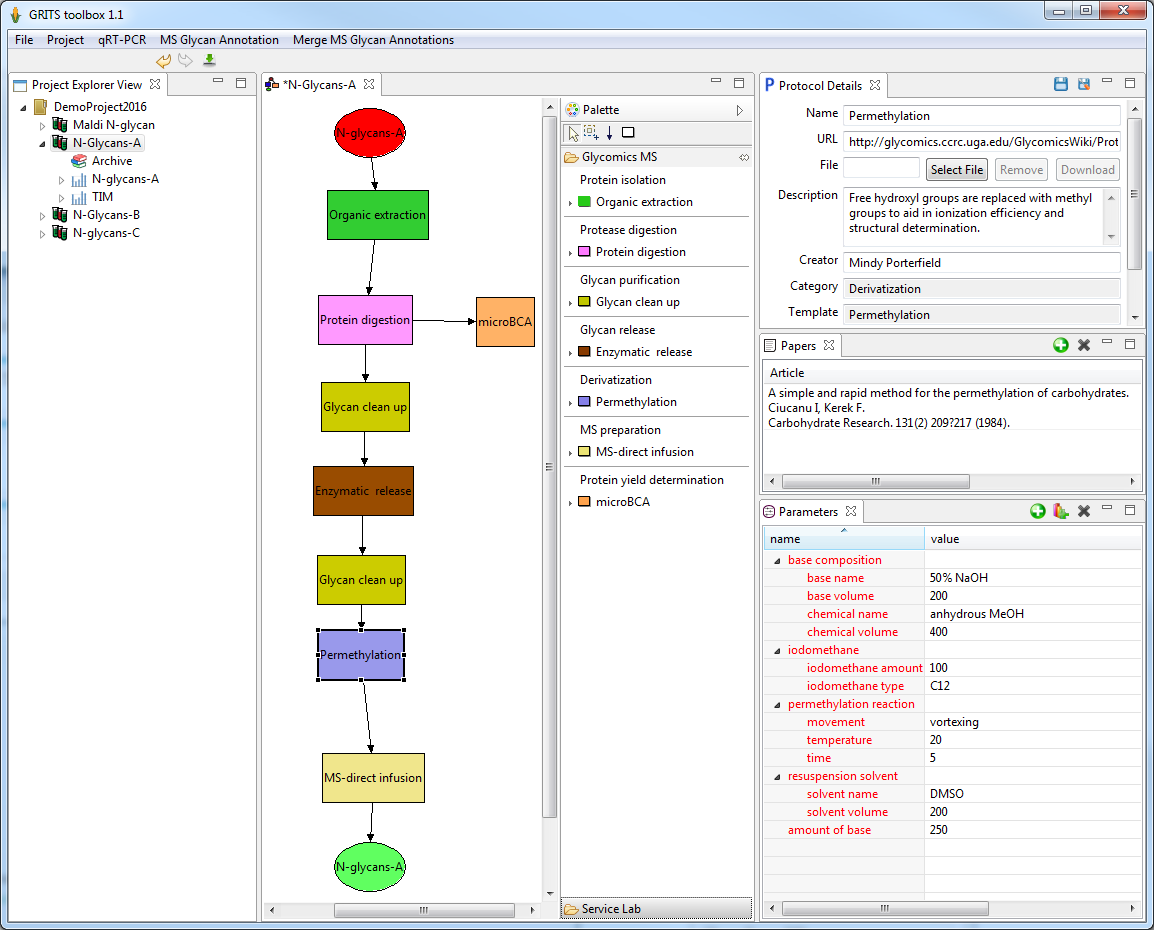The height and width of the screenshot is (930, 1154).
Task: Remove the paper with the X icon
Action: coord(1083,344)
